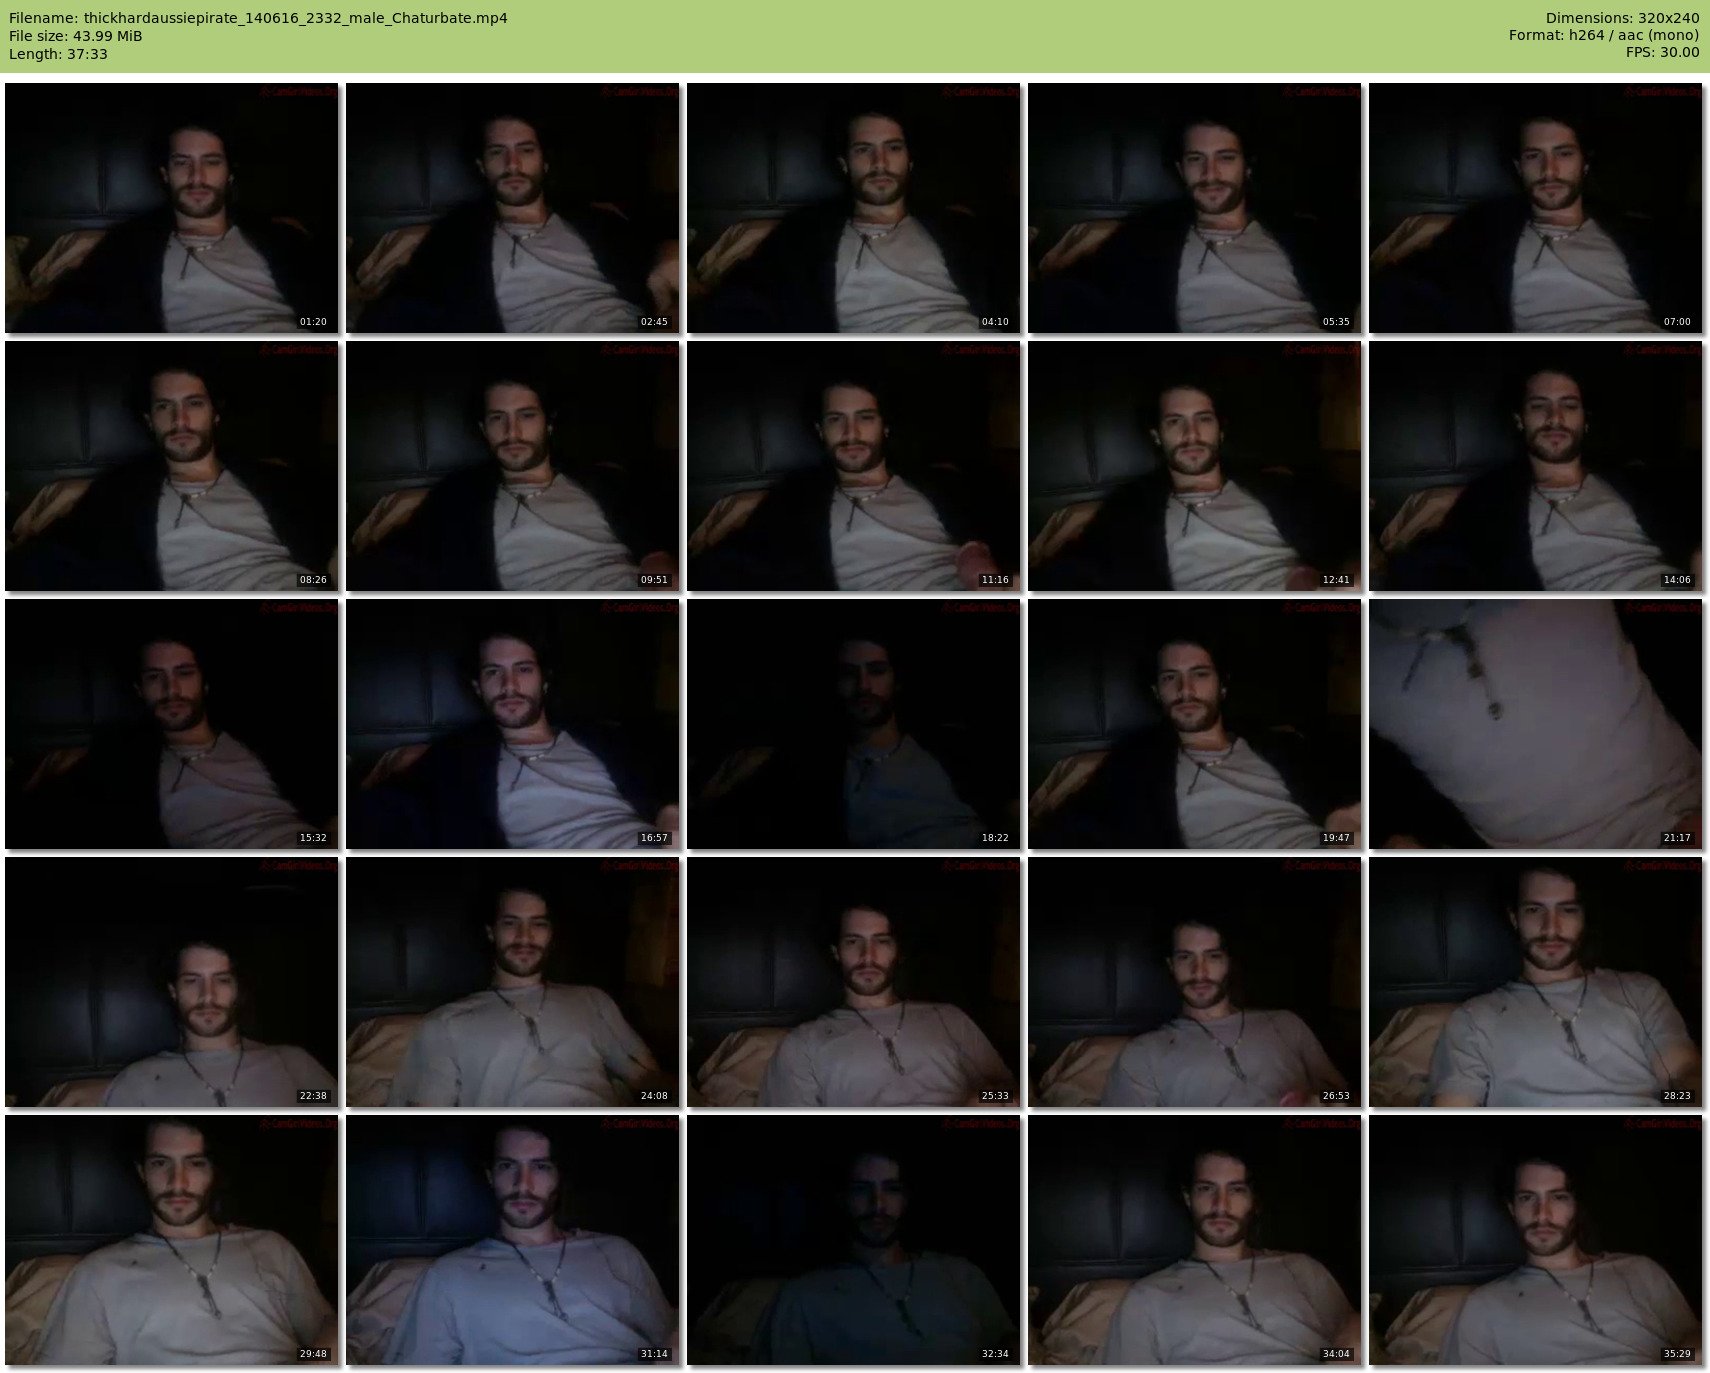Open the thumbnail labeled 11:16
Viewport: 1710px width, 1373px height.
[x=854, y=466]
